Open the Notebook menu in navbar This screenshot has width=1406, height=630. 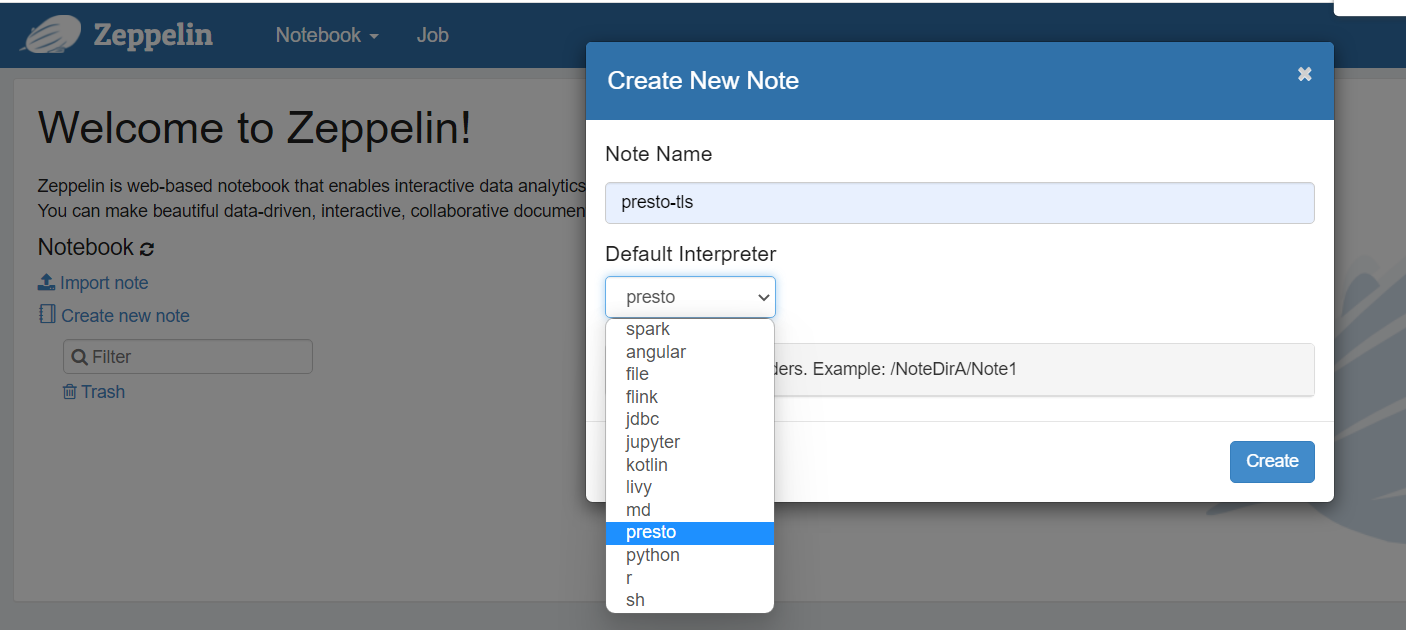pyautogui.click(x=327, y=35)
